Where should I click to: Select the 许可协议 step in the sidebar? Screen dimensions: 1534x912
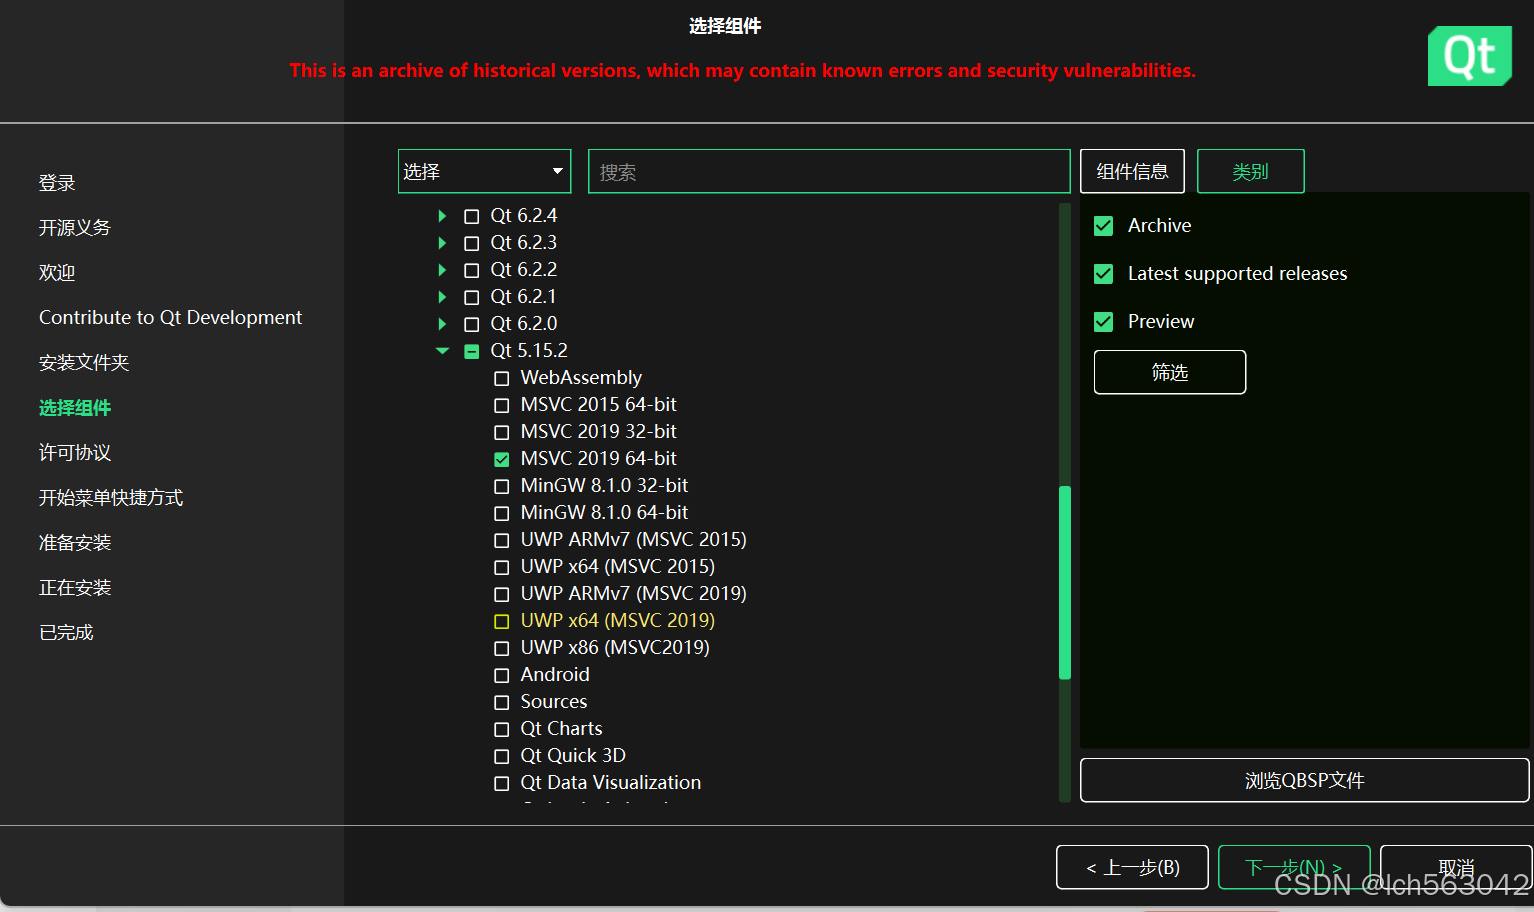[75, 453]
